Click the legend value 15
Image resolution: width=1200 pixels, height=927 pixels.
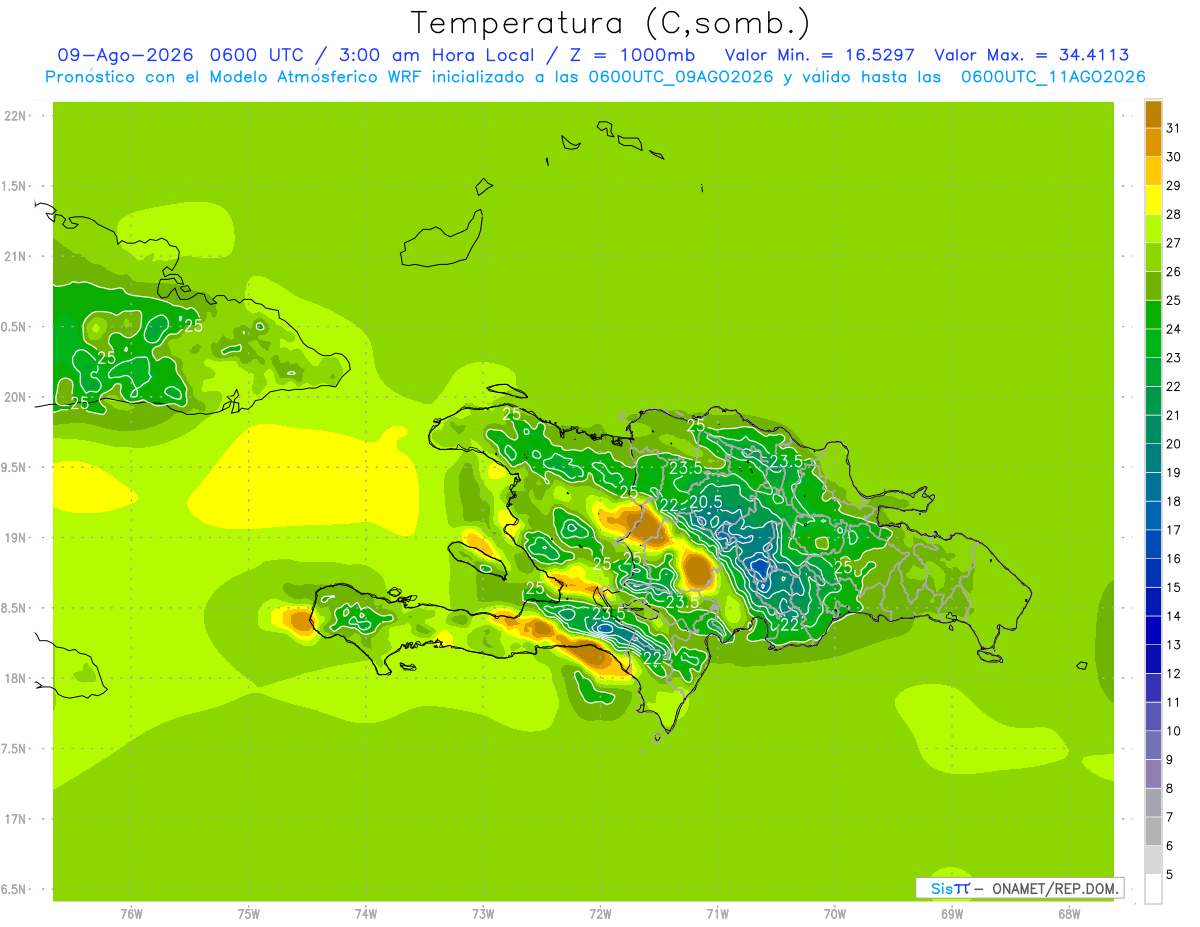(x=1173, y=587)
